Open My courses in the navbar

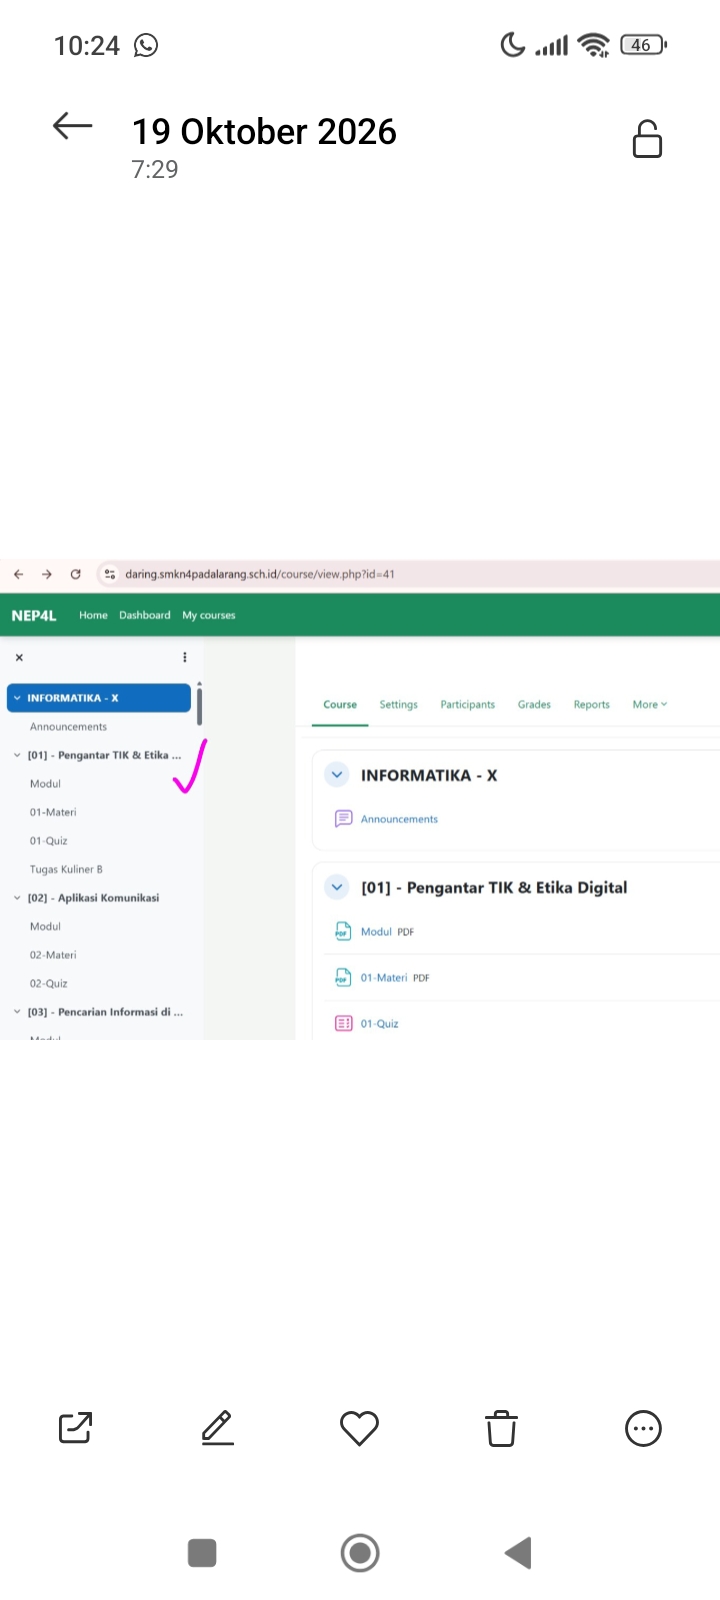209,615
